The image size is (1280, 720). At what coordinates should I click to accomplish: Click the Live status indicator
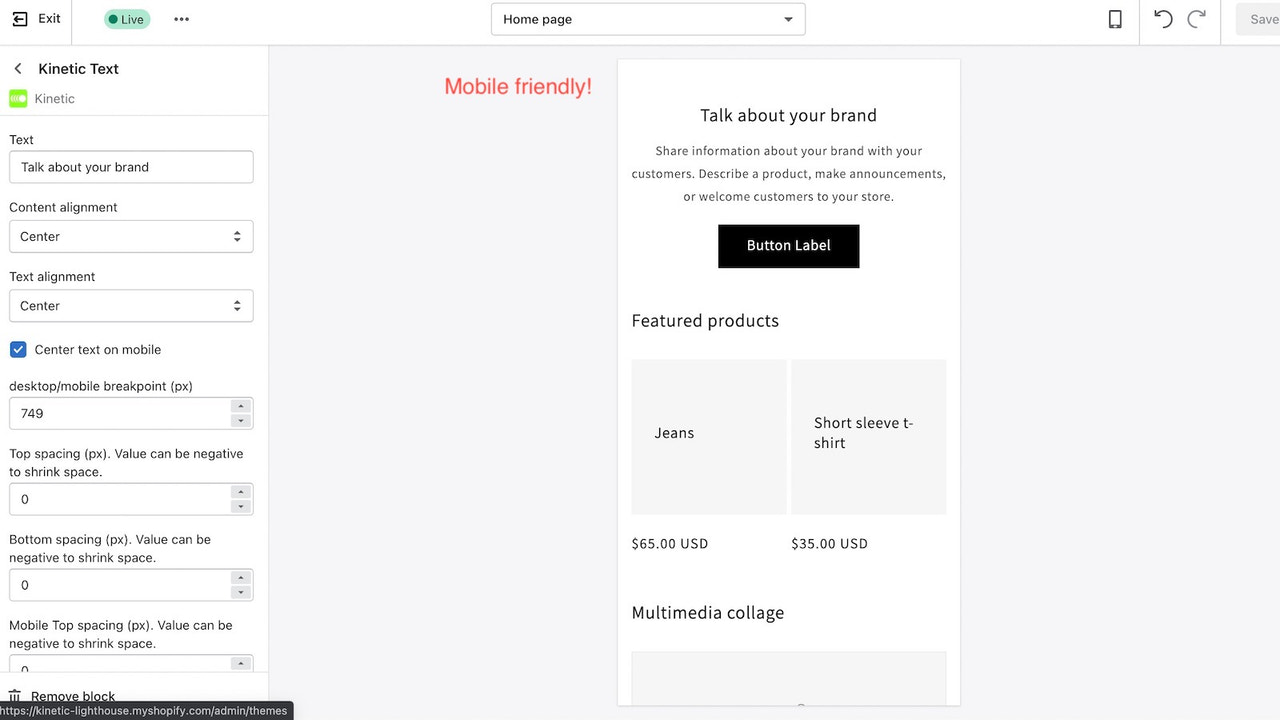tap(126, 18)
